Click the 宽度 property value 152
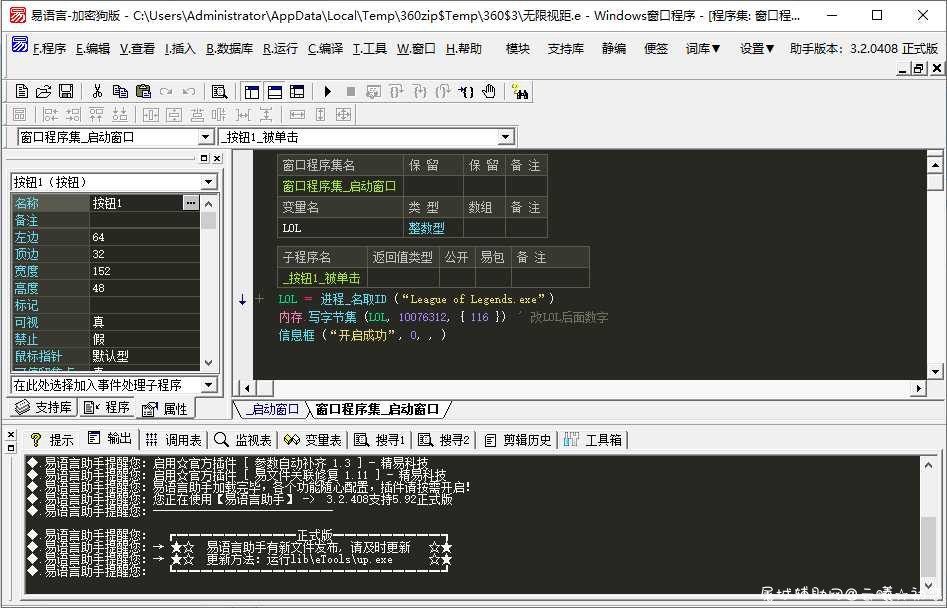Viewport: 947px width, 608px height. 144,271
